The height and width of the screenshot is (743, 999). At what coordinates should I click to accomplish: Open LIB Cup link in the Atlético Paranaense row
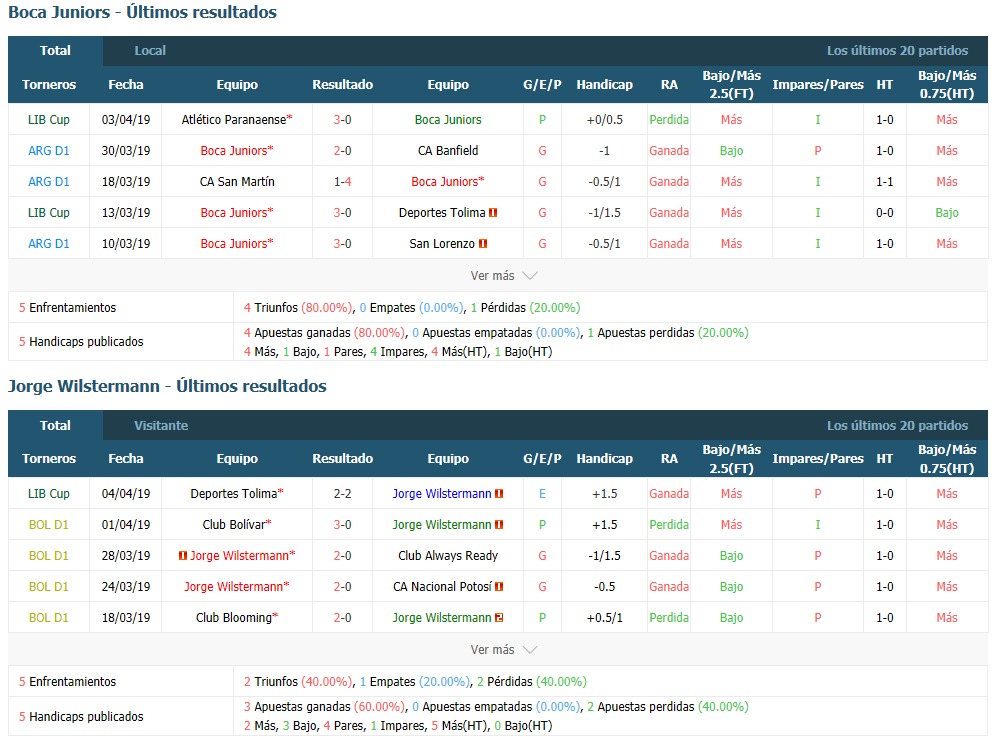[x=49, y=119]
